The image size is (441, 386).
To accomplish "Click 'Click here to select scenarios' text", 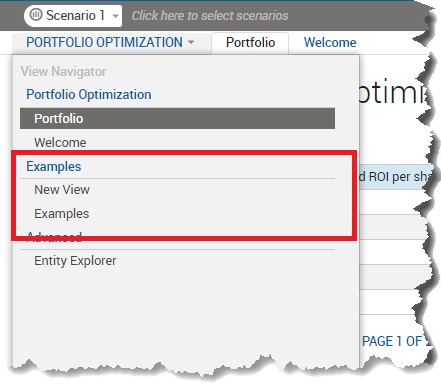I will pos(210,16).
